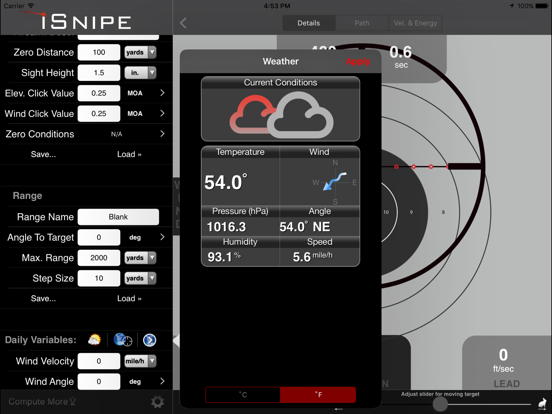Edit the Wind Click Value field
The height and width of the screenshot is (414, 552).
coord(99,114)
